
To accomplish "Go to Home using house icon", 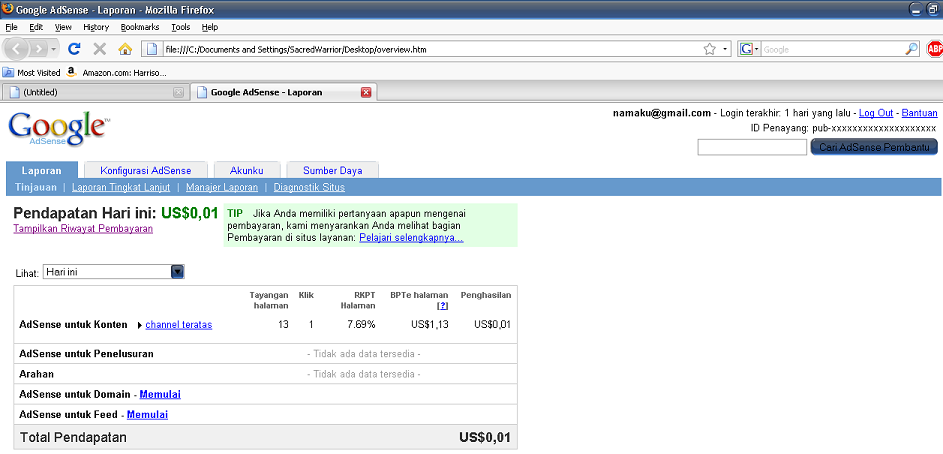I will coord(125,49).
